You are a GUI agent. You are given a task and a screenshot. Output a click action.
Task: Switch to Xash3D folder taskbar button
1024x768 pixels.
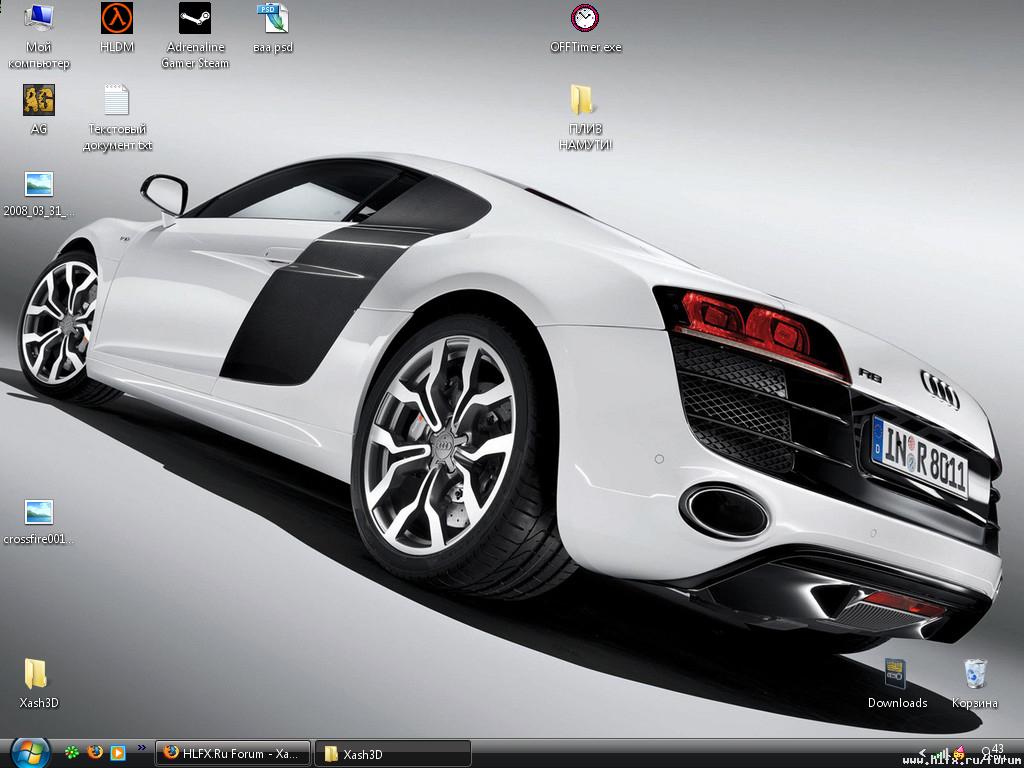coord(392,754)
